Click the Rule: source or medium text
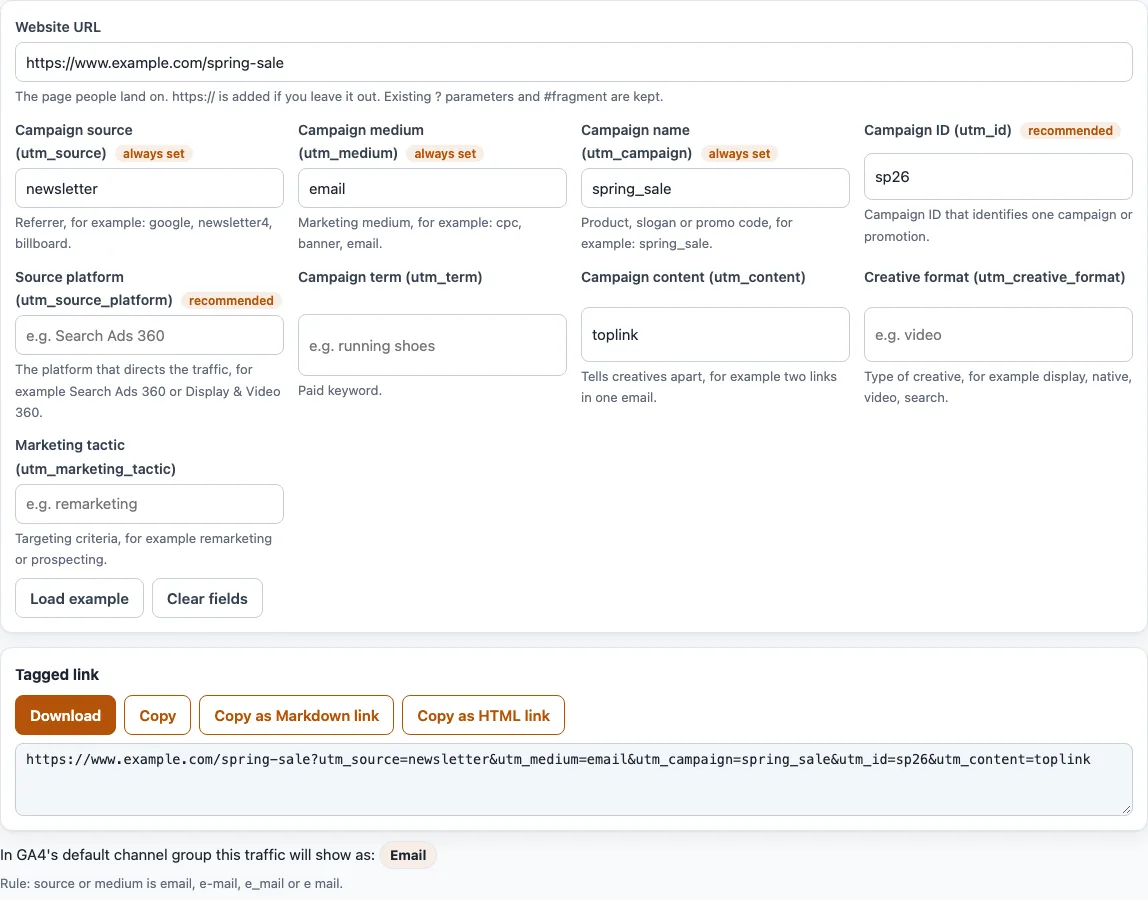 point(171,883)
